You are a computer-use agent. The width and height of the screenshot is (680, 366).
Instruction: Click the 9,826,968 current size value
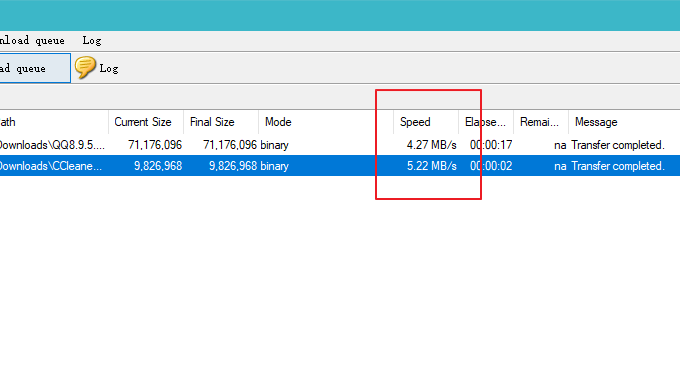pyautogui.click(x=158, y=166)
